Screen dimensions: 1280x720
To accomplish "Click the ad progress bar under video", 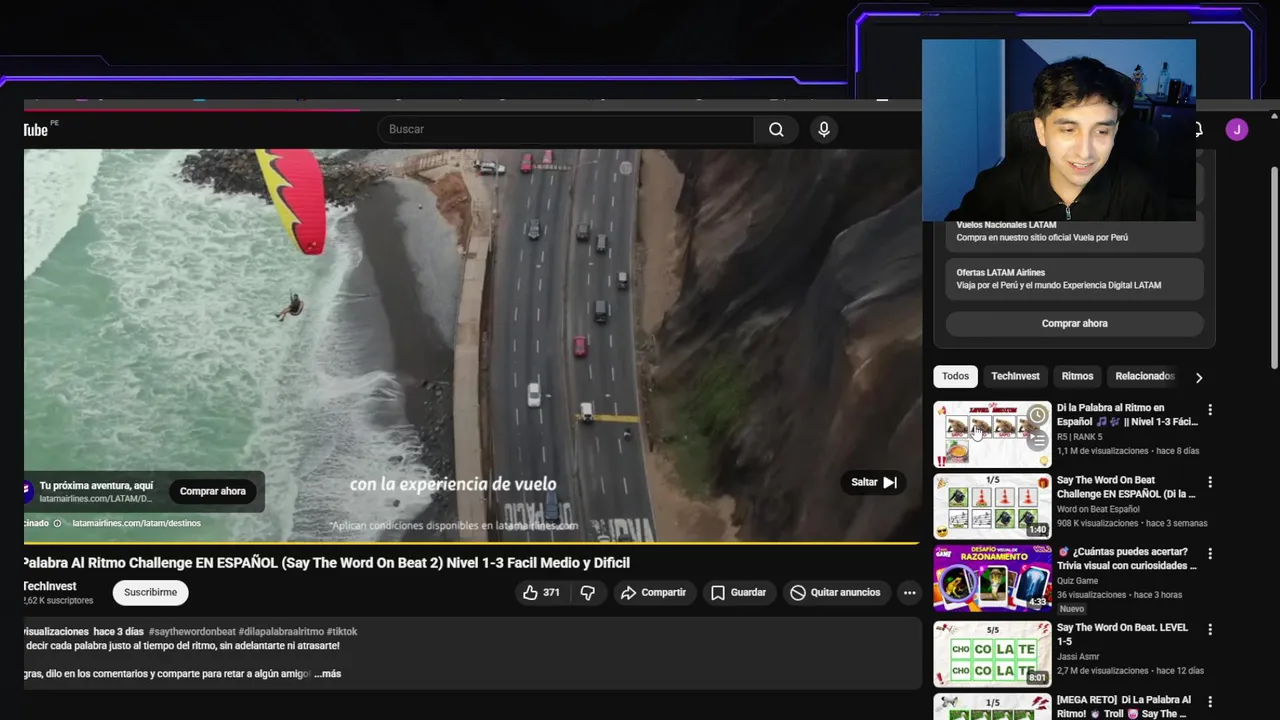I will click(x=472, y=544).
